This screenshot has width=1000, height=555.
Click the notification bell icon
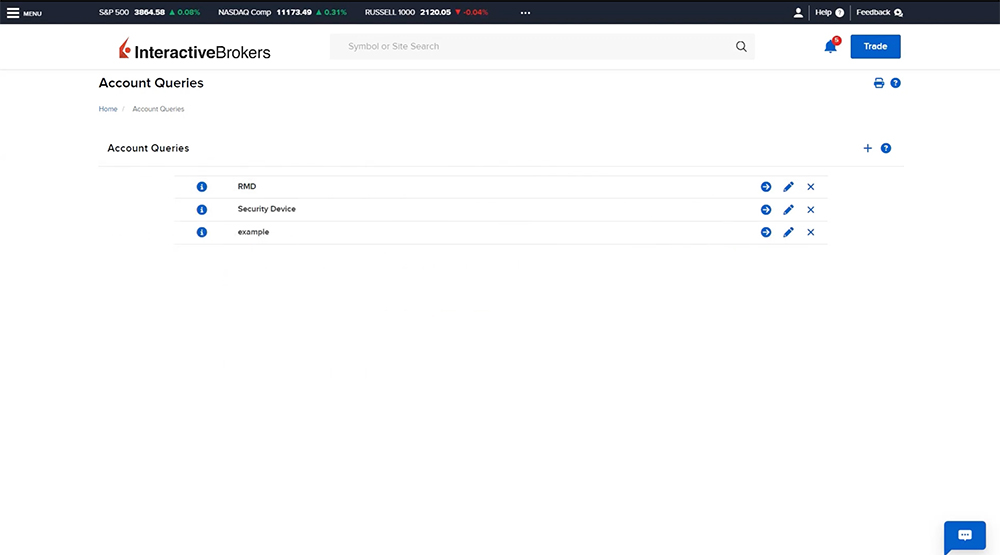click(830, 46)
